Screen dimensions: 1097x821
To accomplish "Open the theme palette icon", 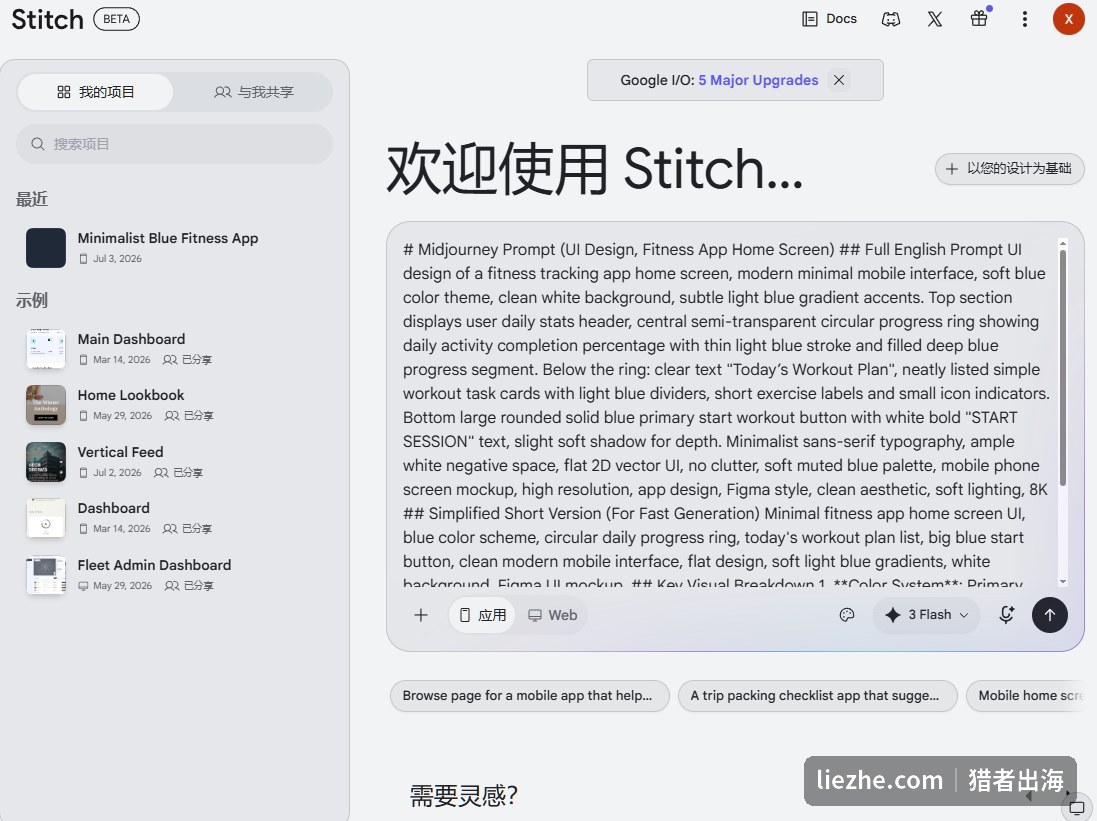I will [847, 615].
